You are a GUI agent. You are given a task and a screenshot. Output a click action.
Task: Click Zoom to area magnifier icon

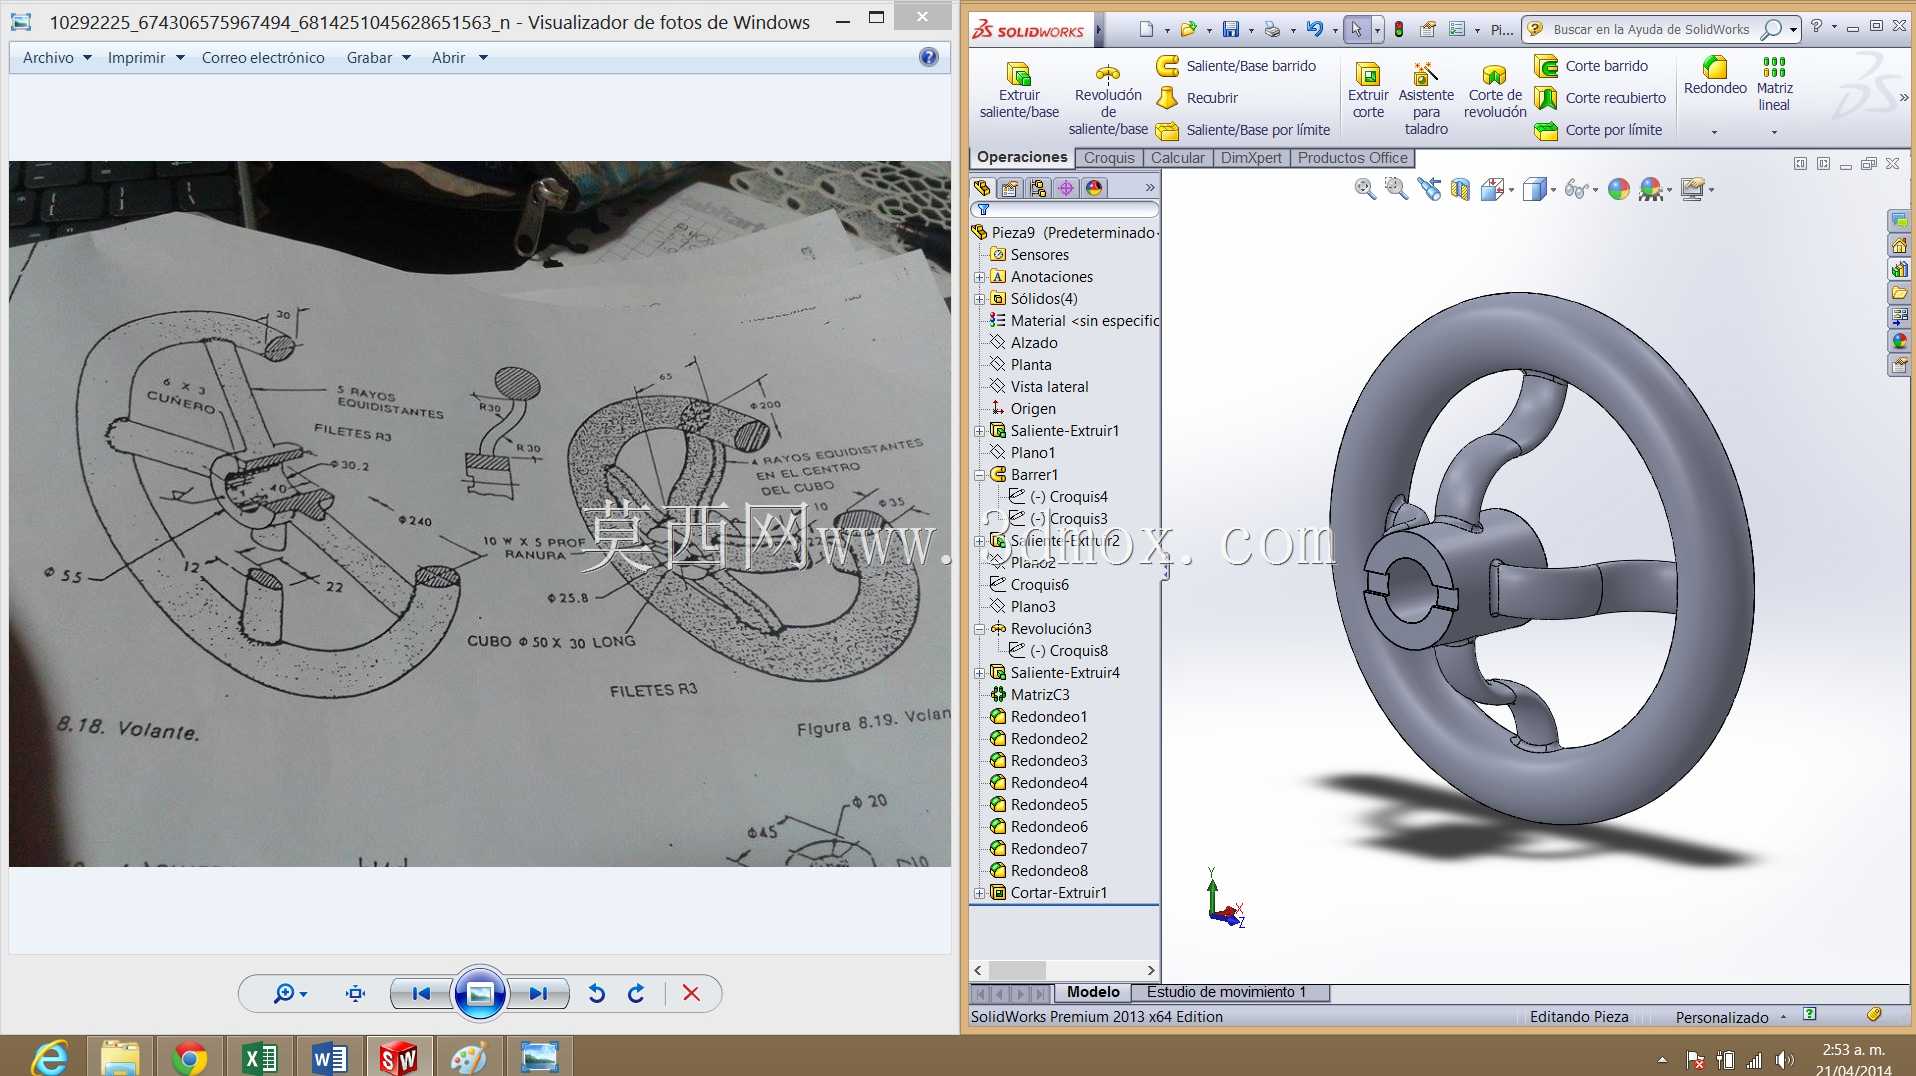[x=1396, y=189]
